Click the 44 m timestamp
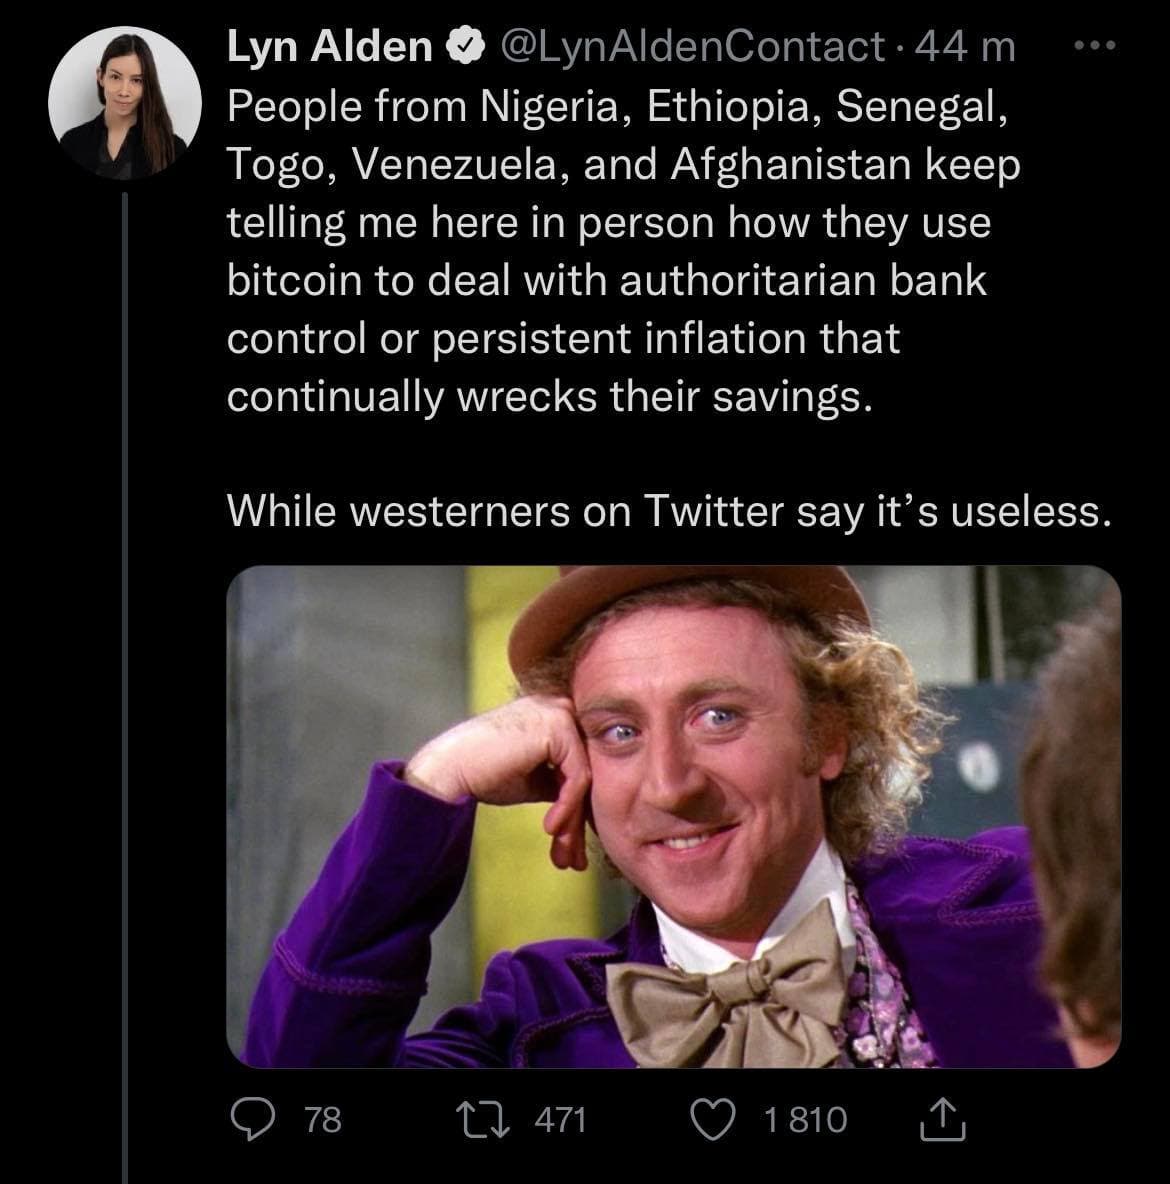 click(965, 46)
